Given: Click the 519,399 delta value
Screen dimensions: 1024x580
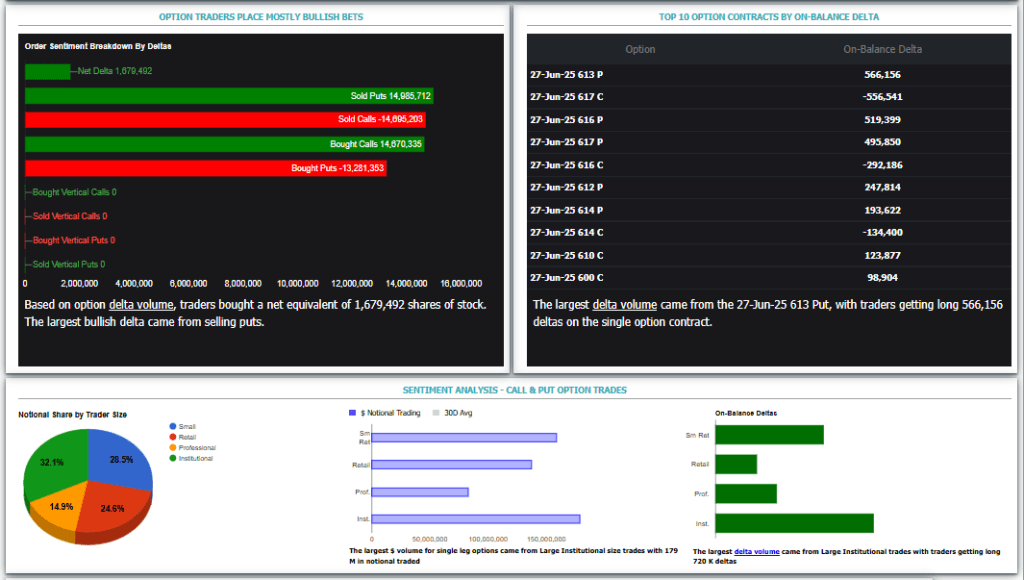Looking at the screenshot, I should coord(882,120).
